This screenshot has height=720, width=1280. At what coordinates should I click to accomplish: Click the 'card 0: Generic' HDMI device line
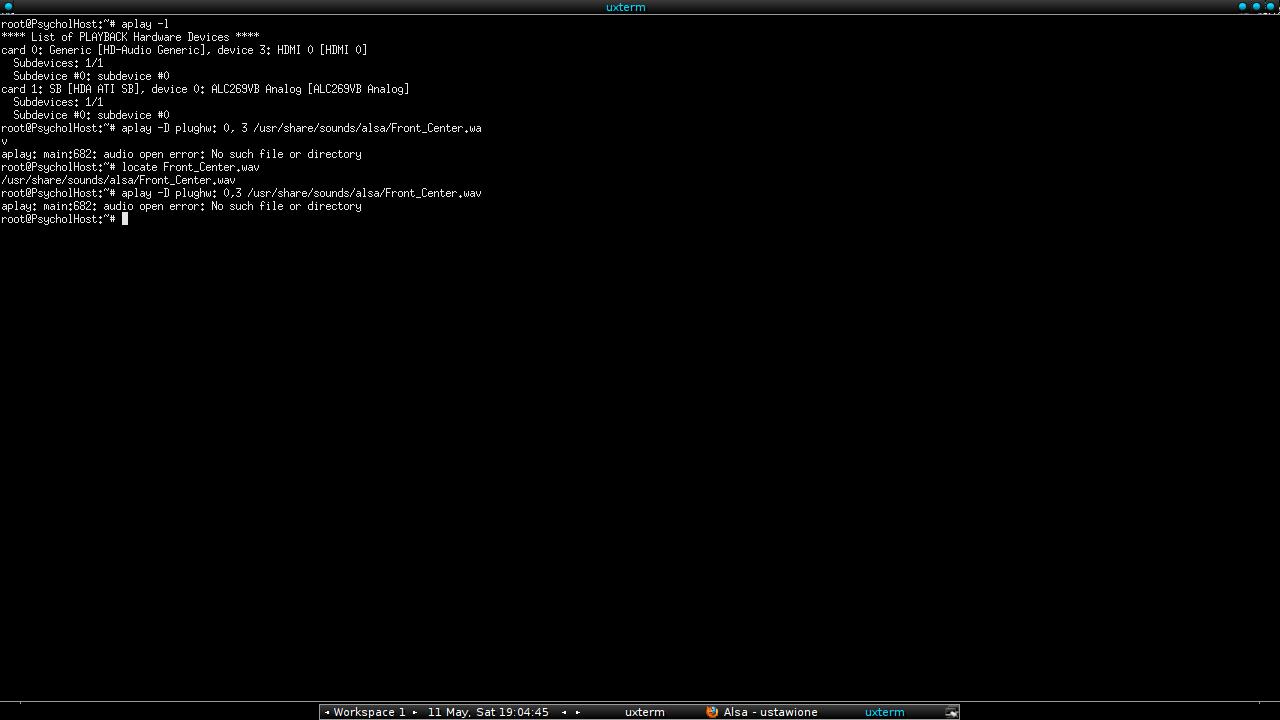184,50
